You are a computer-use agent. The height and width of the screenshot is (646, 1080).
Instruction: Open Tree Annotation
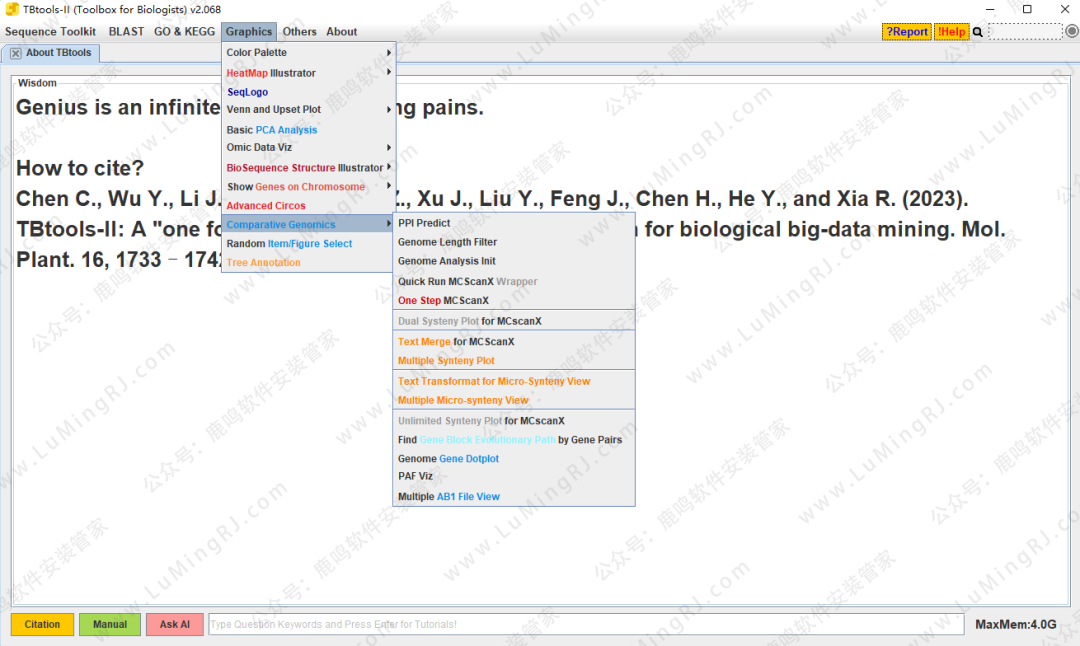(308, 262)
